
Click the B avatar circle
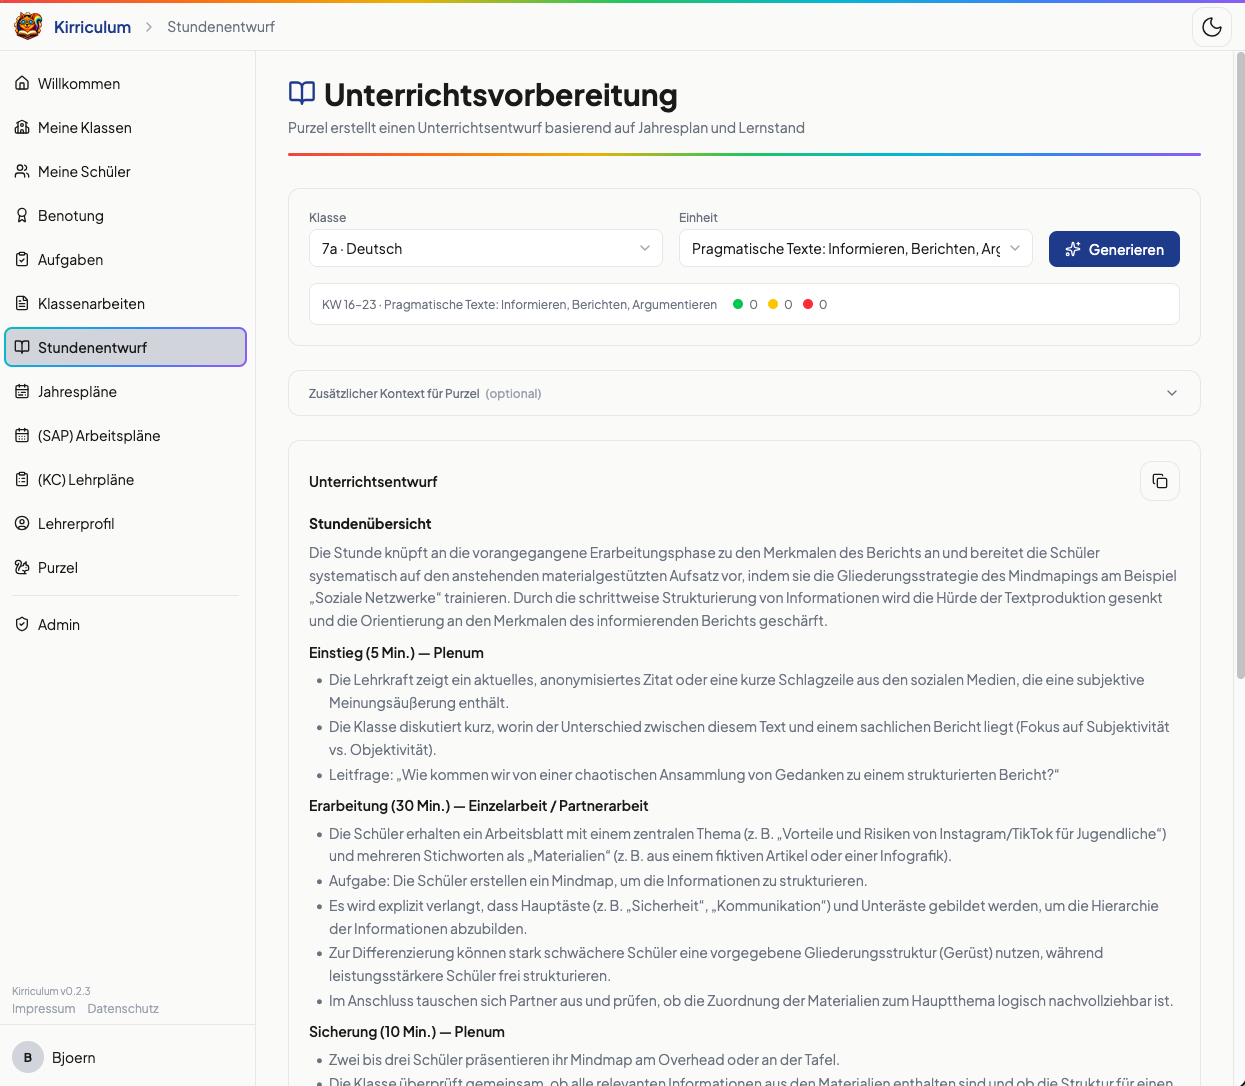point(28,1057)
